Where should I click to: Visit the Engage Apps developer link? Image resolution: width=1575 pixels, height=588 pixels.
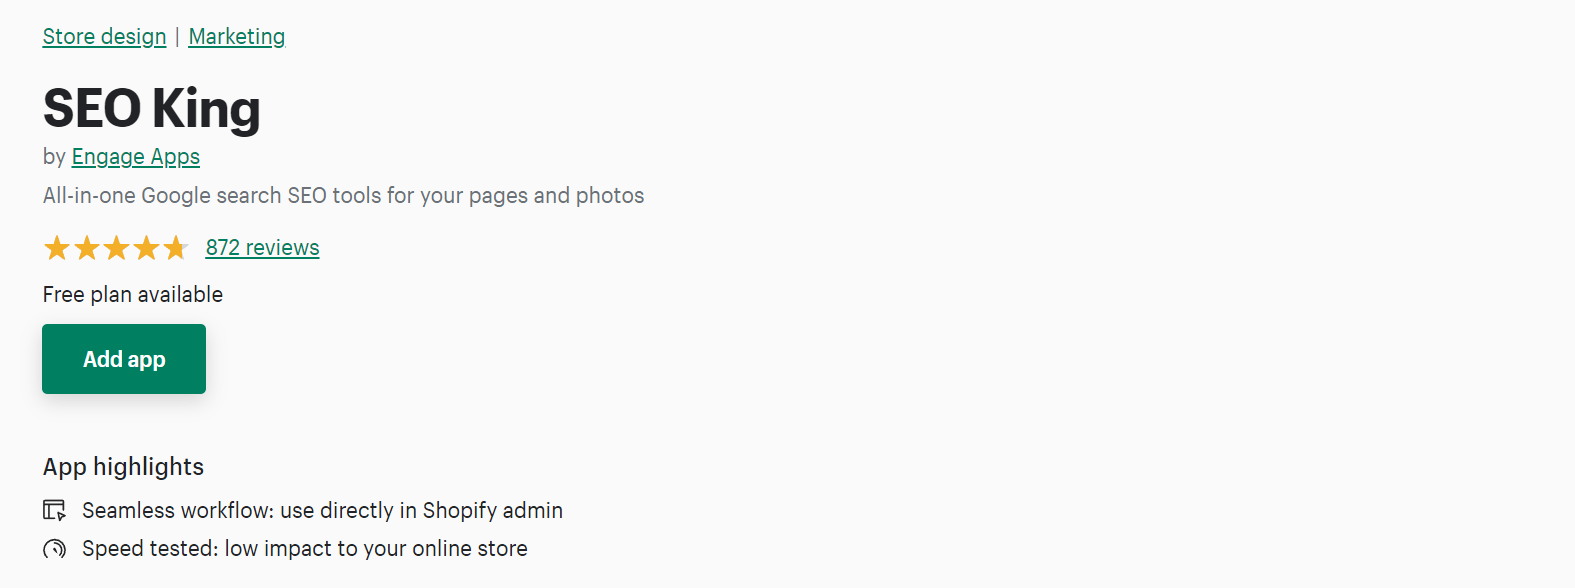pyautogui.click(x=135, y=157)
